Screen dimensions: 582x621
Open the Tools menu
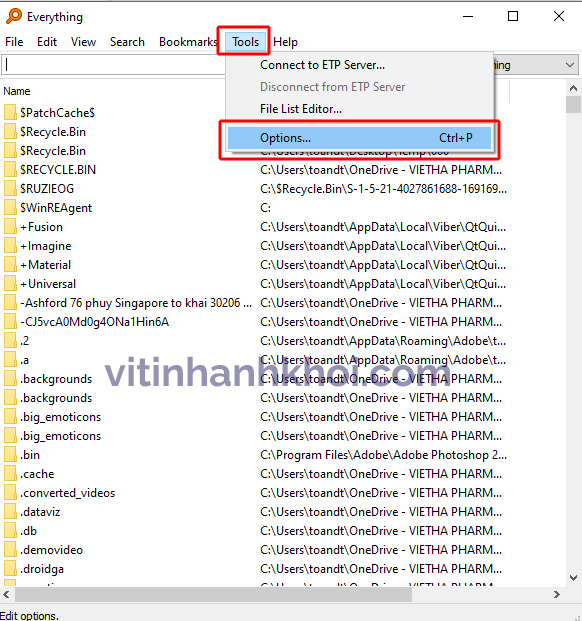click(x=245, y=42)
